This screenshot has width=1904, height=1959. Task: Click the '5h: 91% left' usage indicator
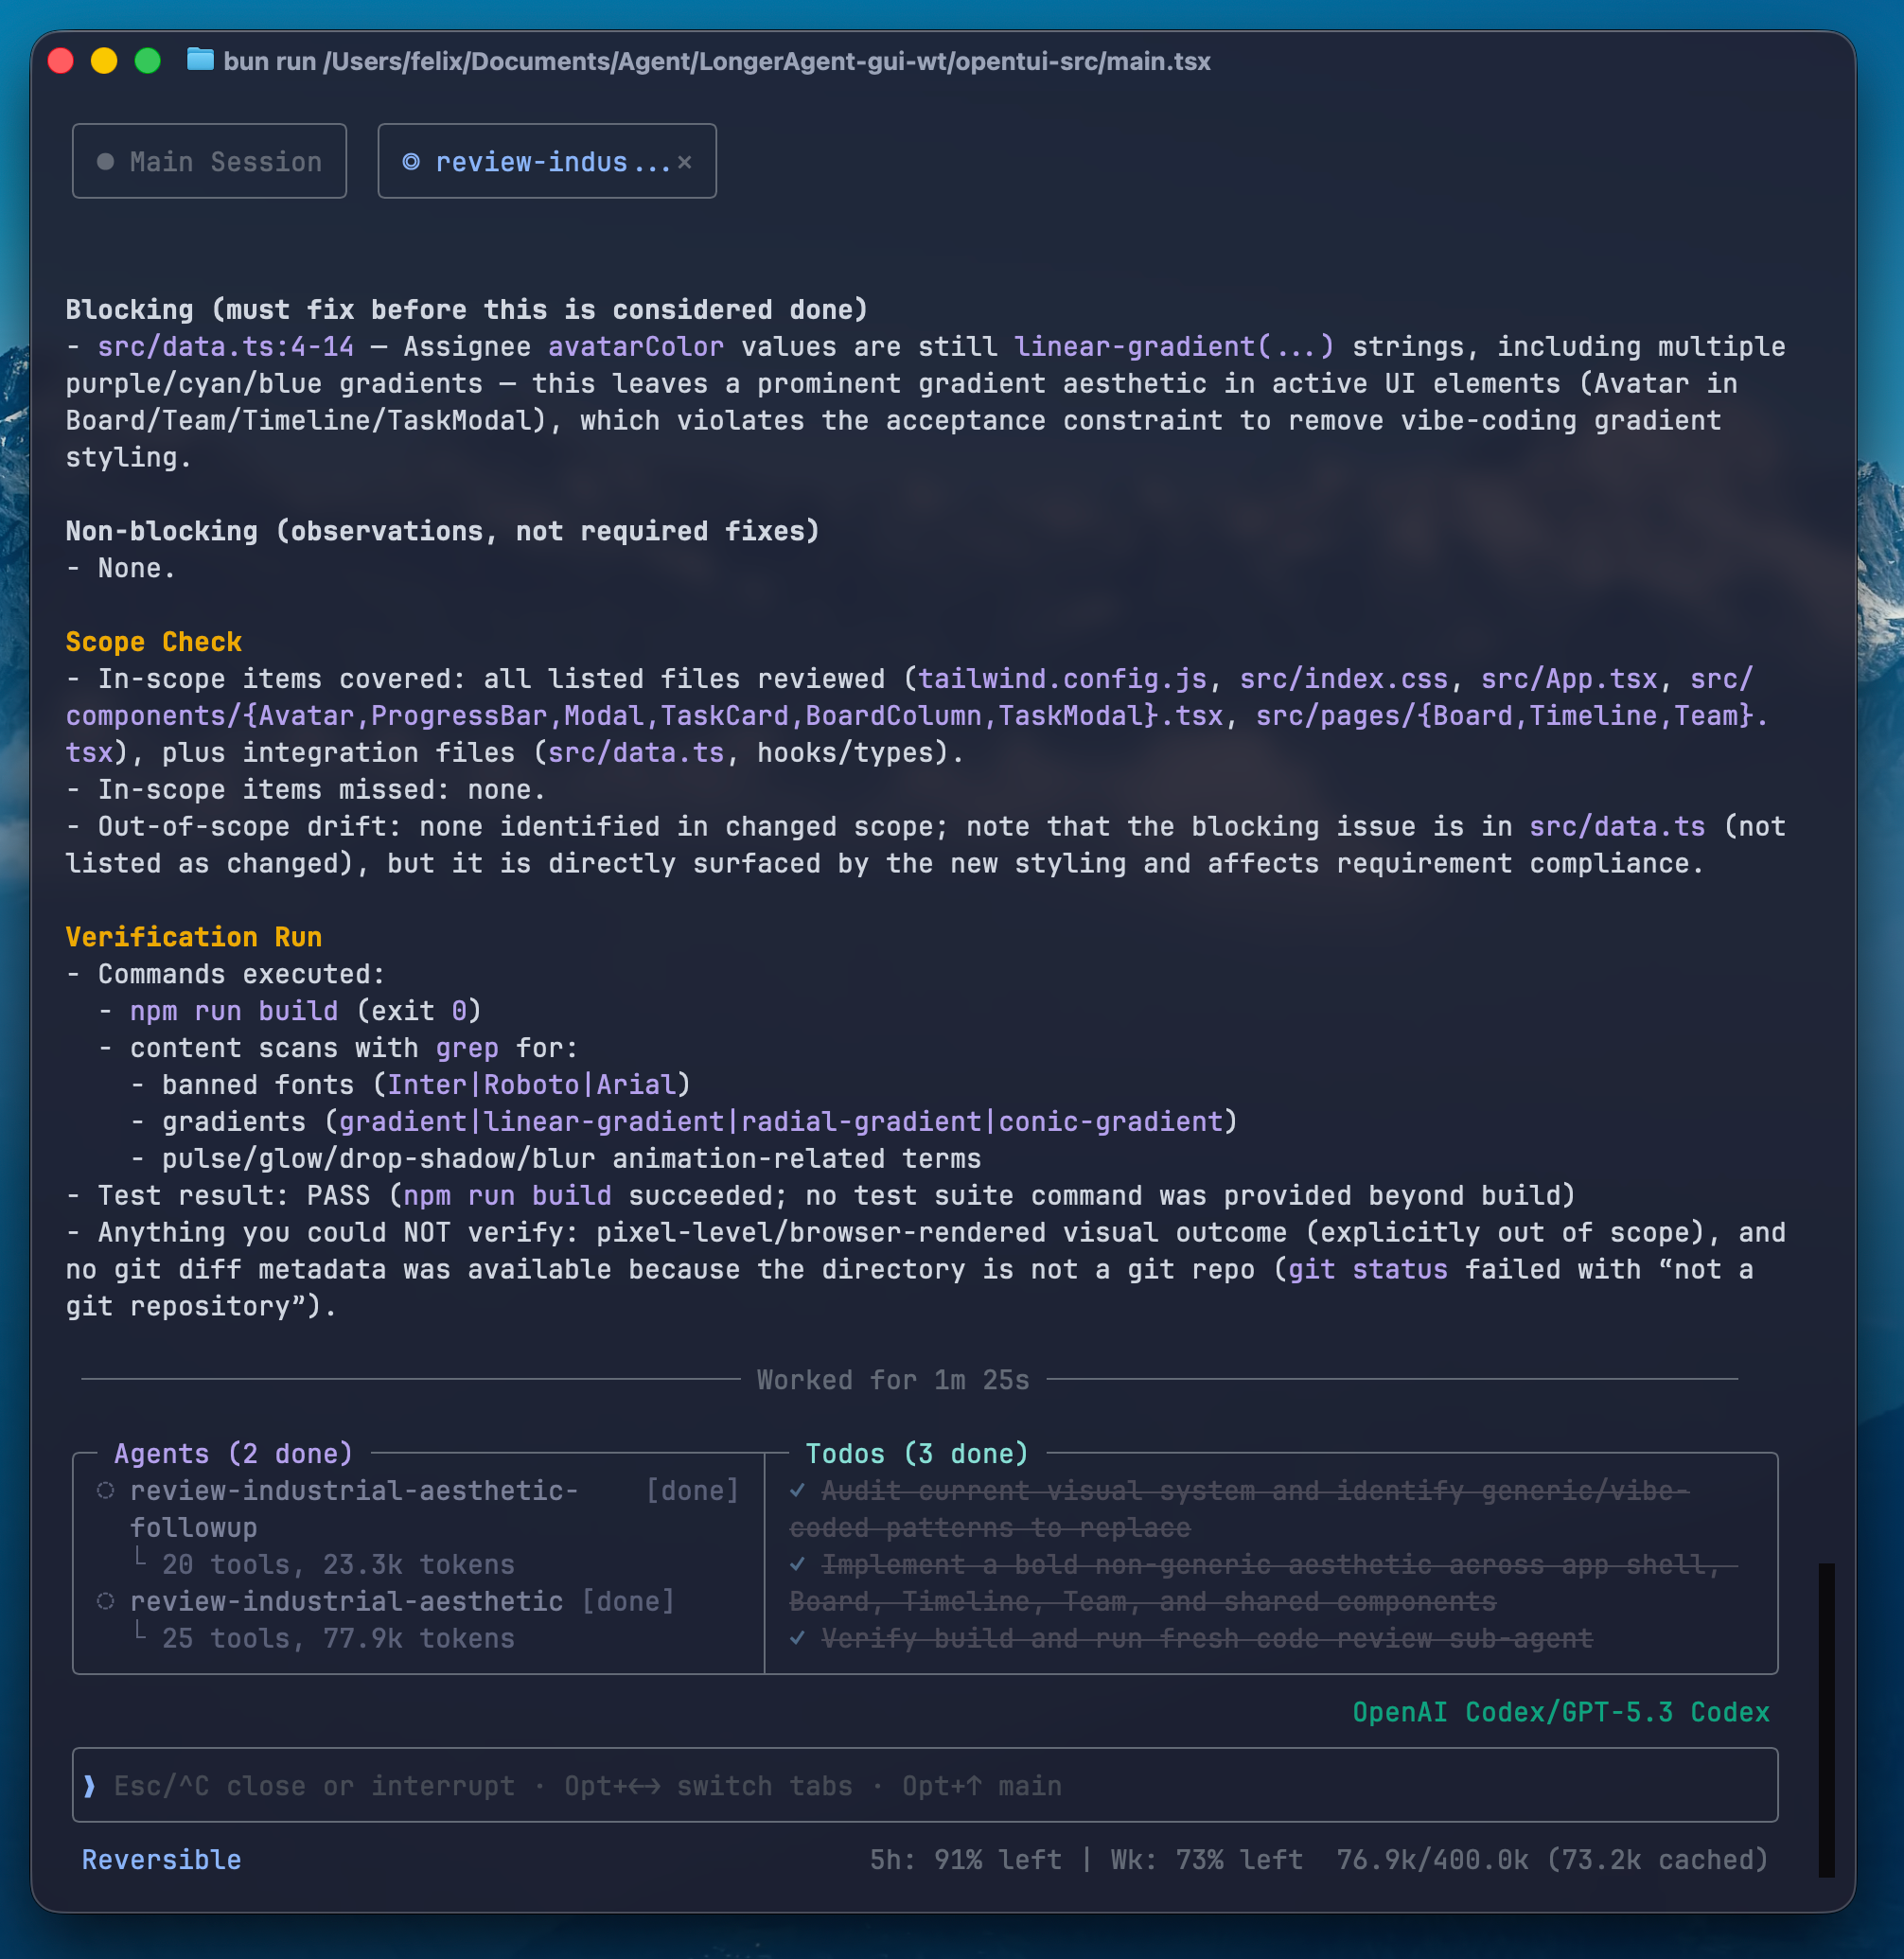pyautogui.click(x=965, y=1859)
